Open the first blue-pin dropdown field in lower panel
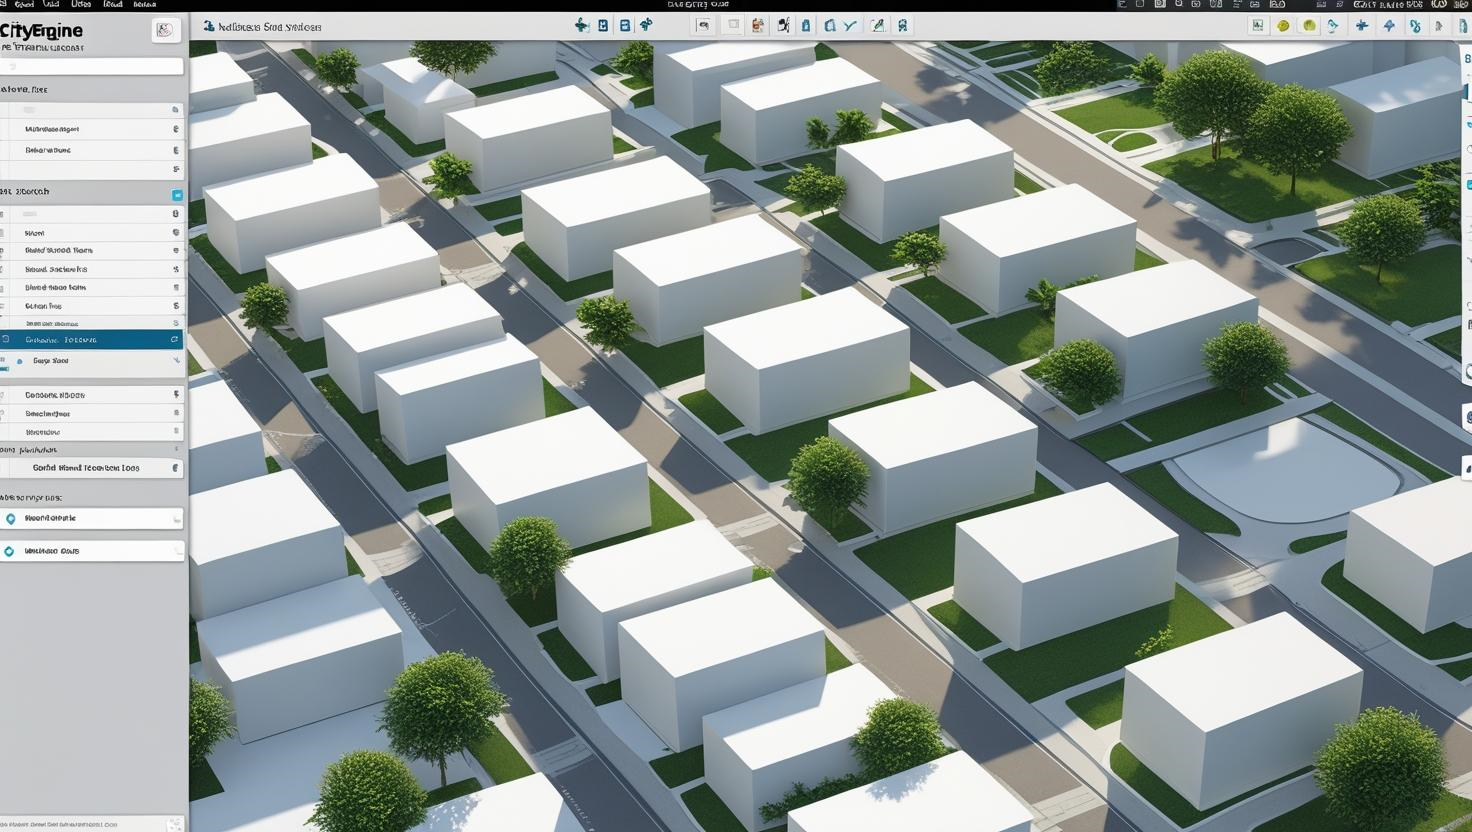This screenshot has width=1472, height=832. (x=92, y=519)
